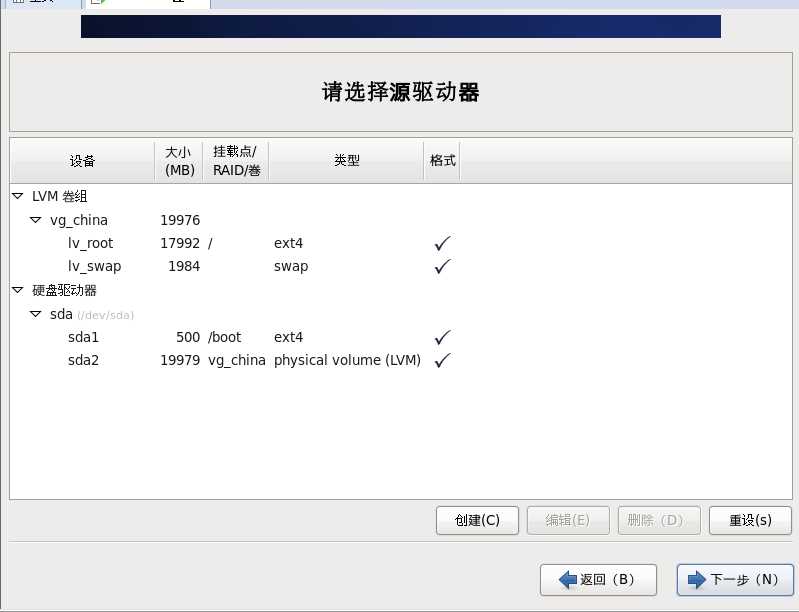Click the 删除(D) button
The height and width of the screenshot is (612, 799).
[659, 520]
